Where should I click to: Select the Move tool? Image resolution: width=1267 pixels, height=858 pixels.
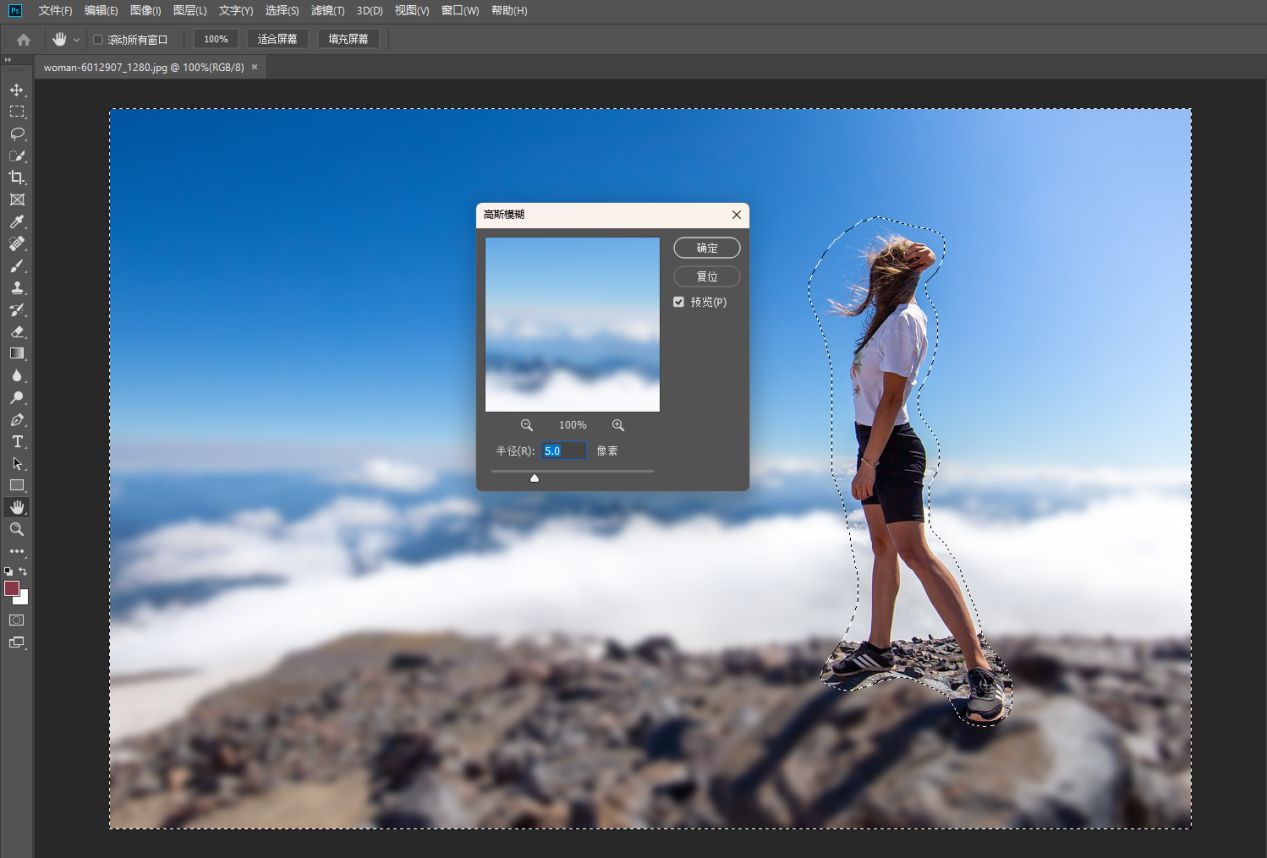(x=16, y=89)
